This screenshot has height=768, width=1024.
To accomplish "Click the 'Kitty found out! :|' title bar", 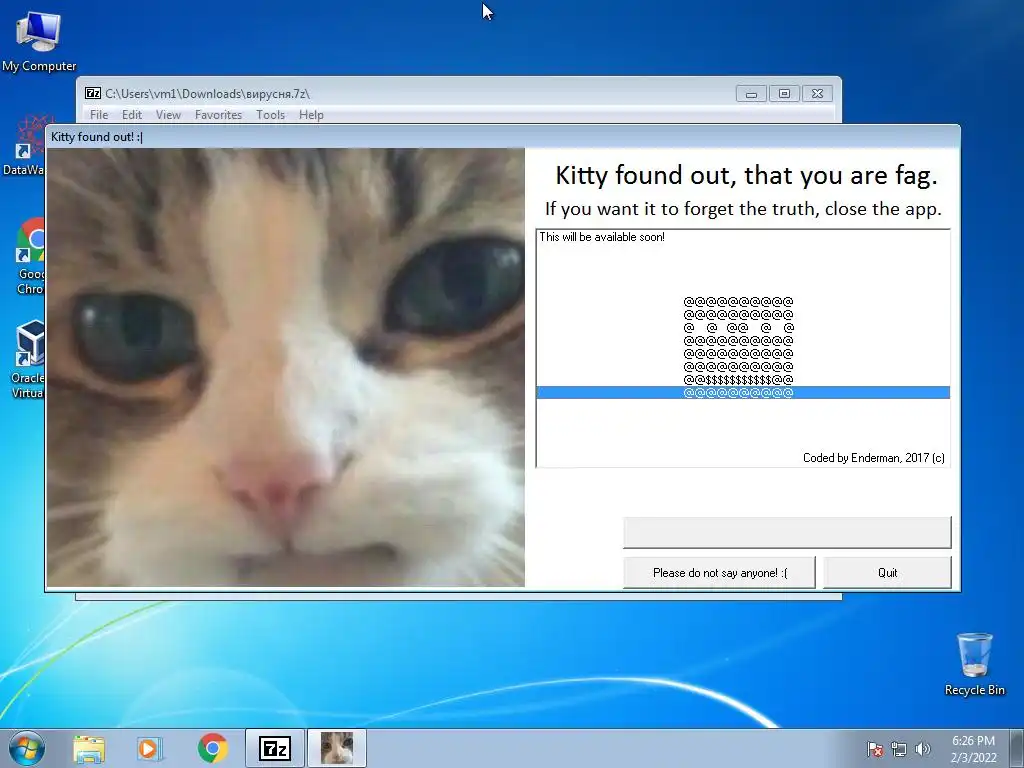I will point(503,136).
